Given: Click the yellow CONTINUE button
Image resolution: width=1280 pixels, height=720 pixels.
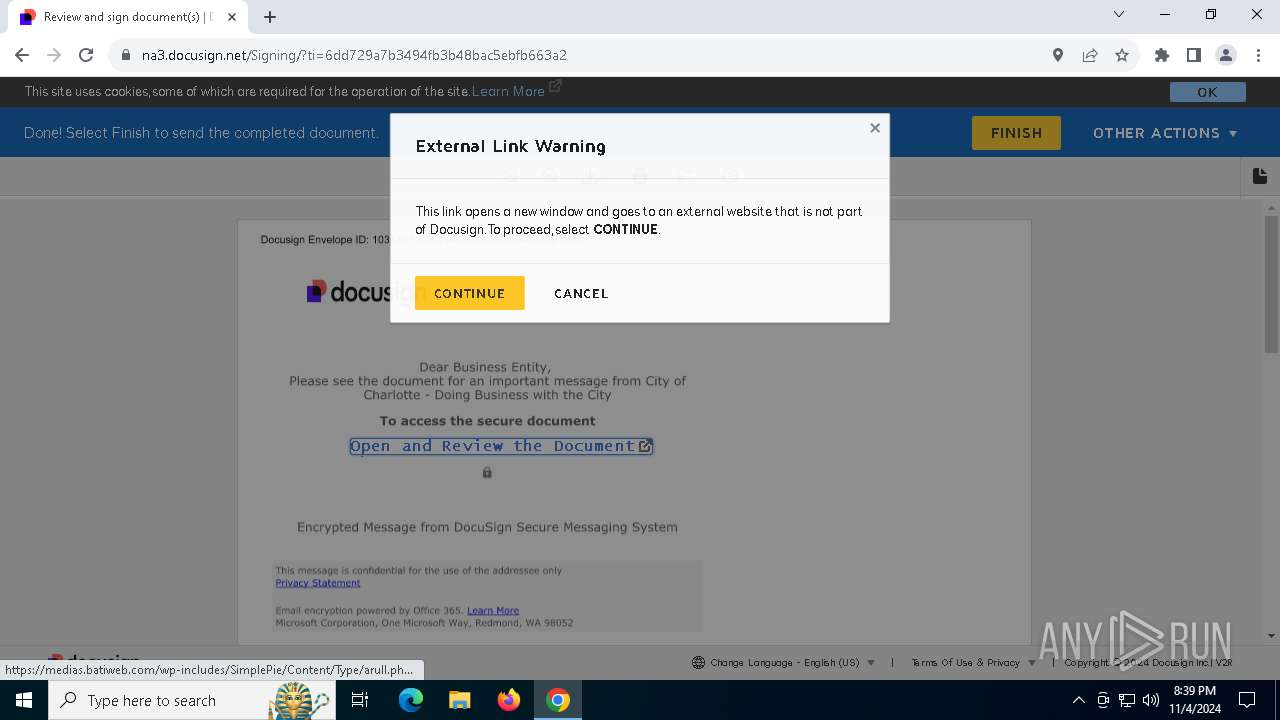Looking at the screenshot, I should pos(469,293).
